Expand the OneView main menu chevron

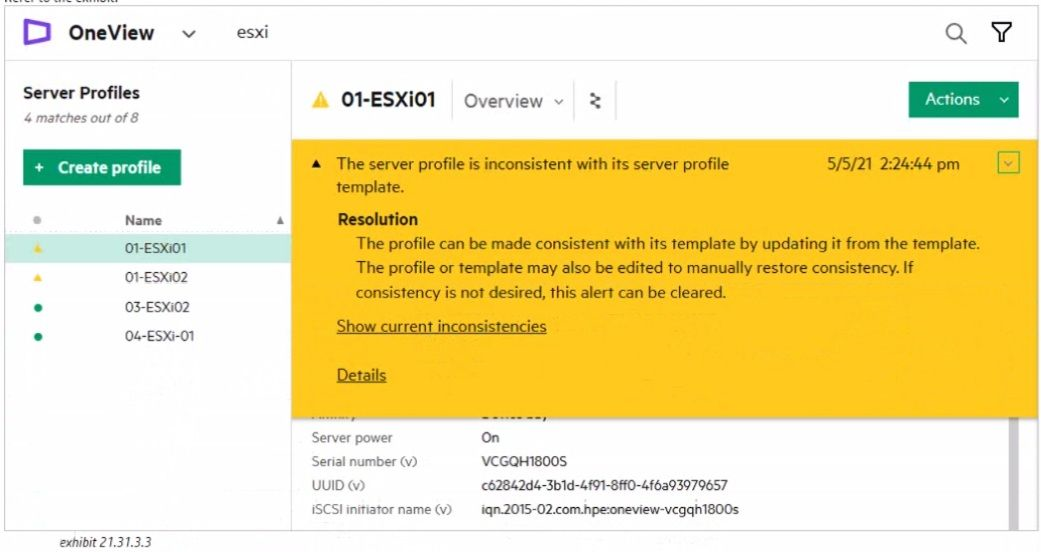point(189,34)
